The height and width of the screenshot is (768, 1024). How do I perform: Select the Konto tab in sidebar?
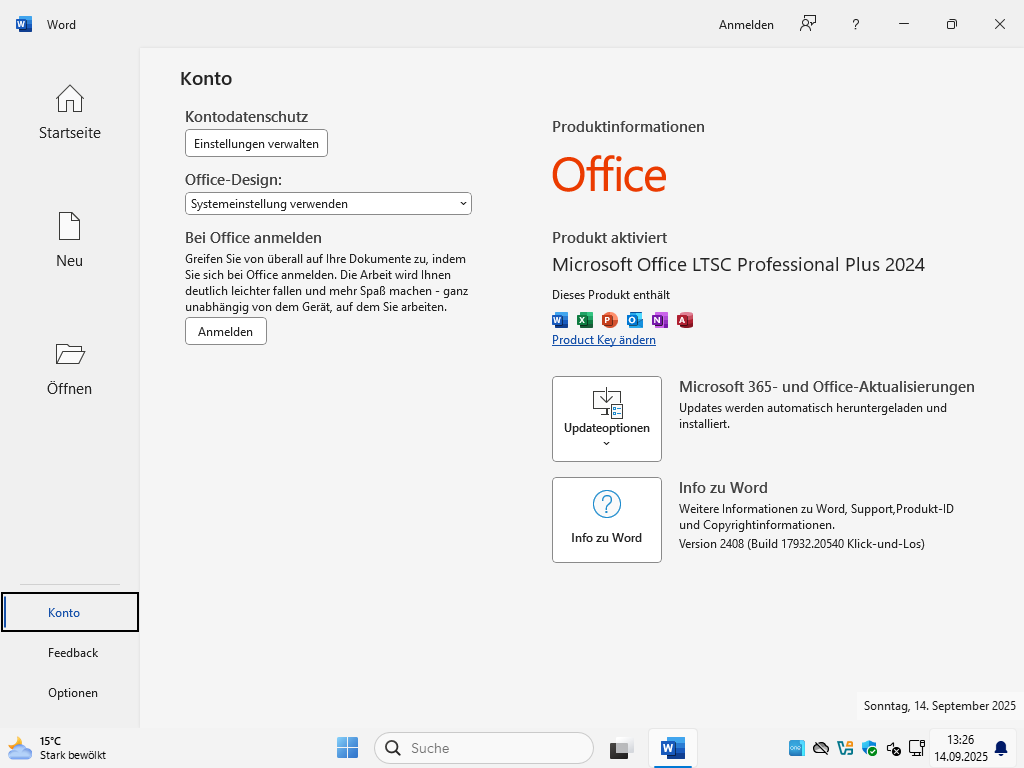pos(70,613)
